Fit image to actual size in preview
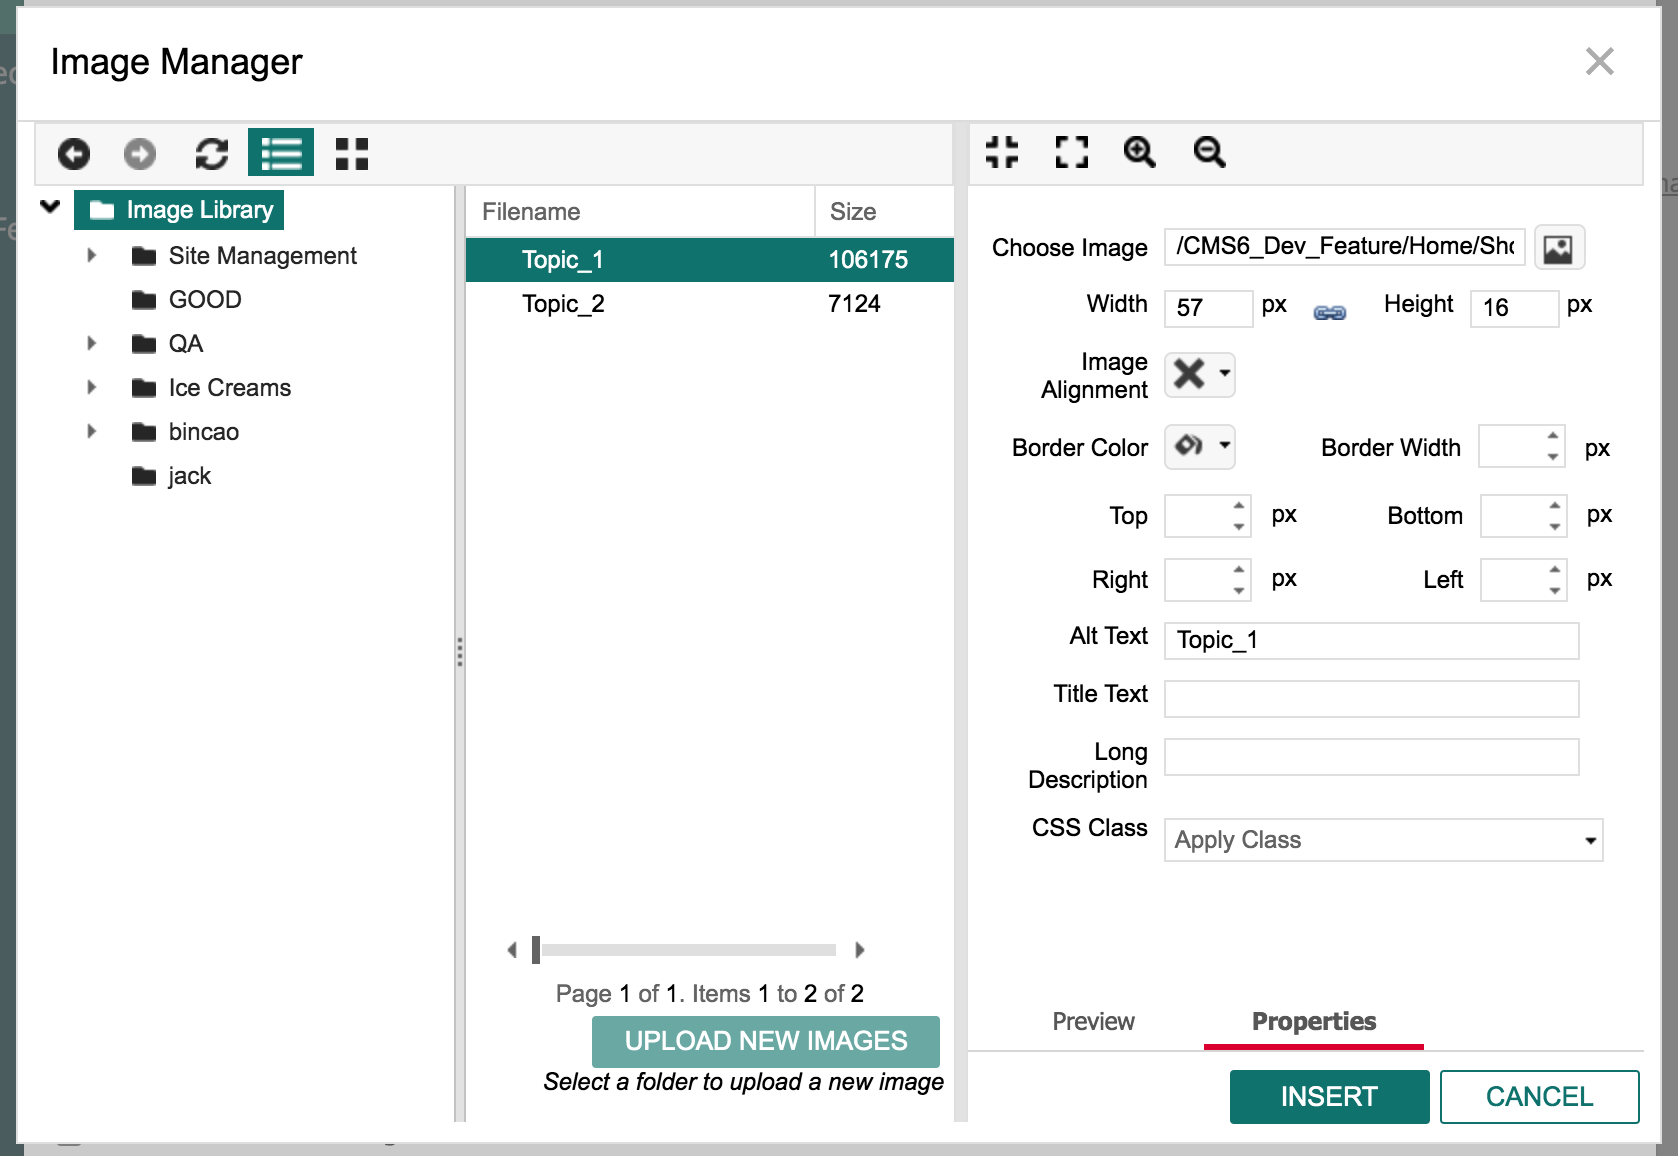The width and height of the screenshot is (1678, 1156). 1002,153
